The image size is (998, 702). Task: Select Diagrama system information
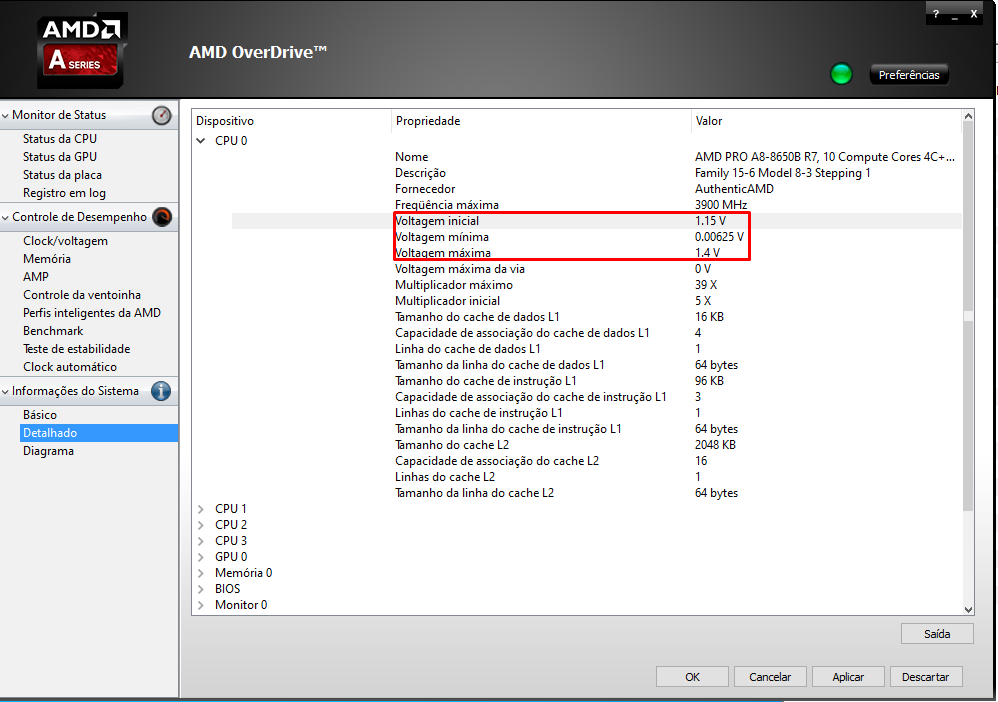tap(48, 451)
